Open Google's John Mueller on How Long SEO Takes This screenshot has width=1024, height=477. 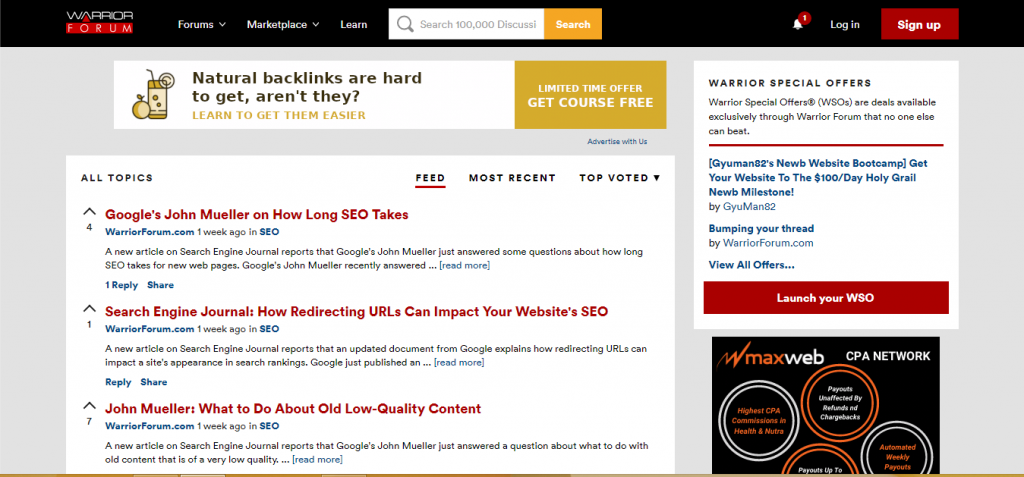257,214
